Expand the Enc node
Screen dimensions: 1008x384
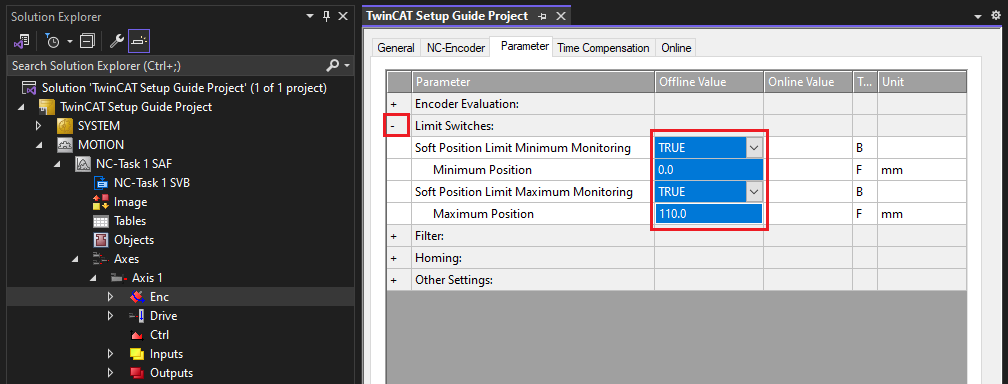[x=111, y=297]
